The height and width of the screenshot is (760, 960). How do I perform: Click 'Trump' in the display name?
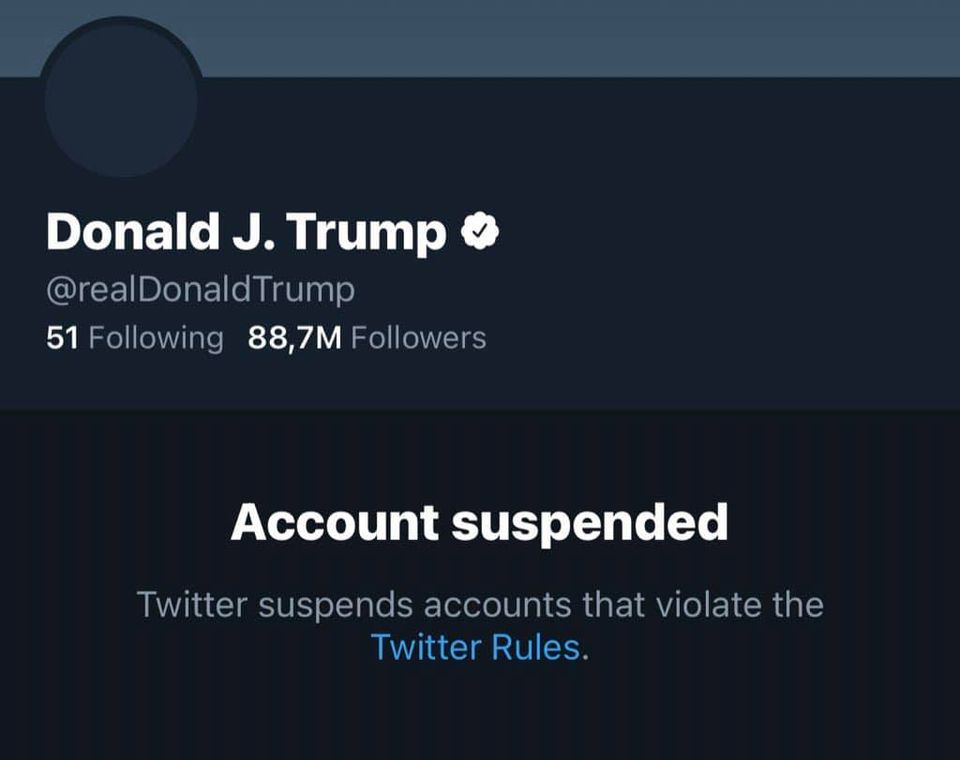coord(366,233)
